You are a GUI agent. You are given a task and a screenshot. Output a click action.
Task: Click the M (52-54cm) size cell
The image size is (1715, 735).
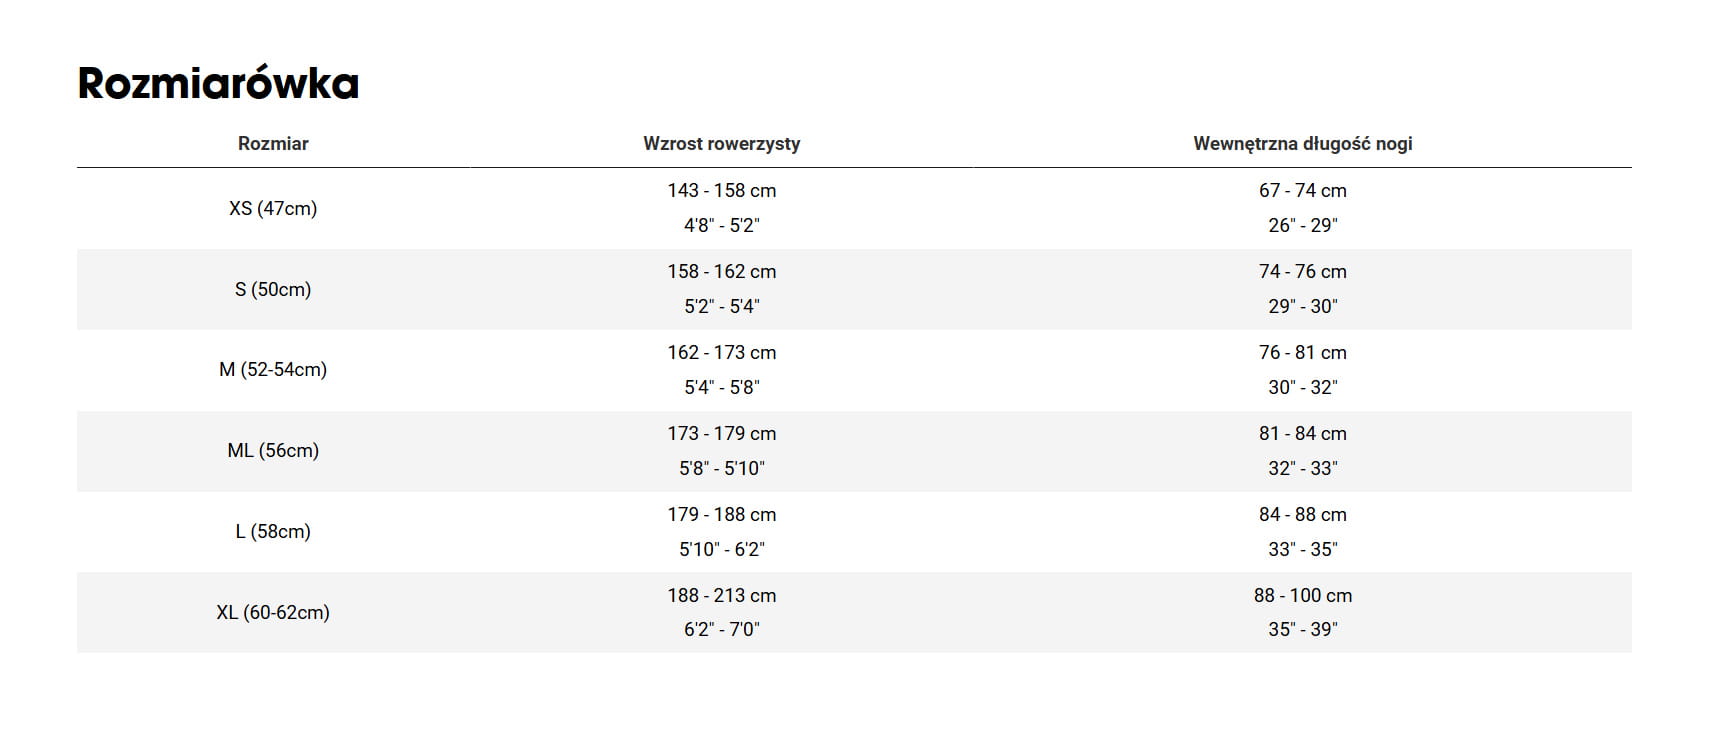(273, 370)
